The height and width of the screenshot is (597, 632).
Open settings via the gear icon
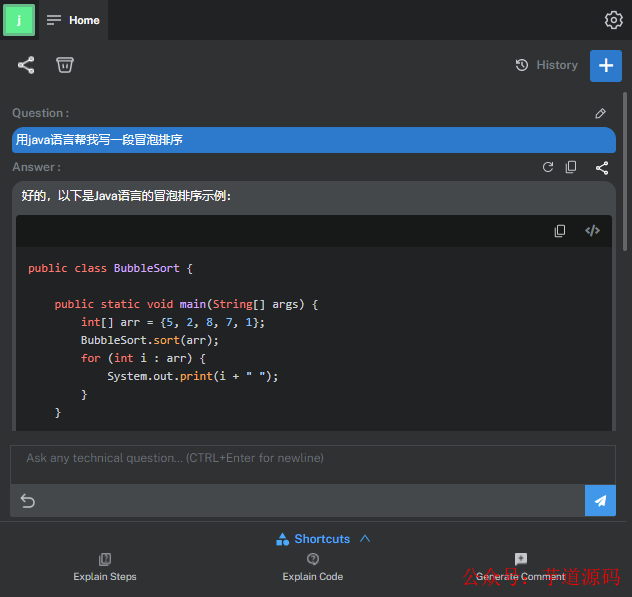[613, 20]
